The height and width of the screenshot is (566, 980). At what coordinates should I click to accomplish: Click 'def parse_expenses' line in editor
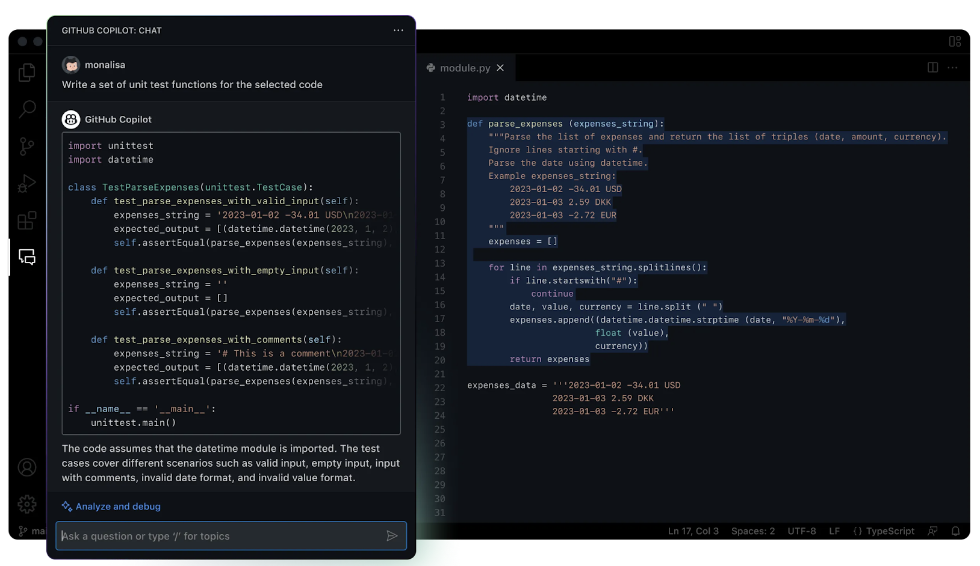pos(566,124)
